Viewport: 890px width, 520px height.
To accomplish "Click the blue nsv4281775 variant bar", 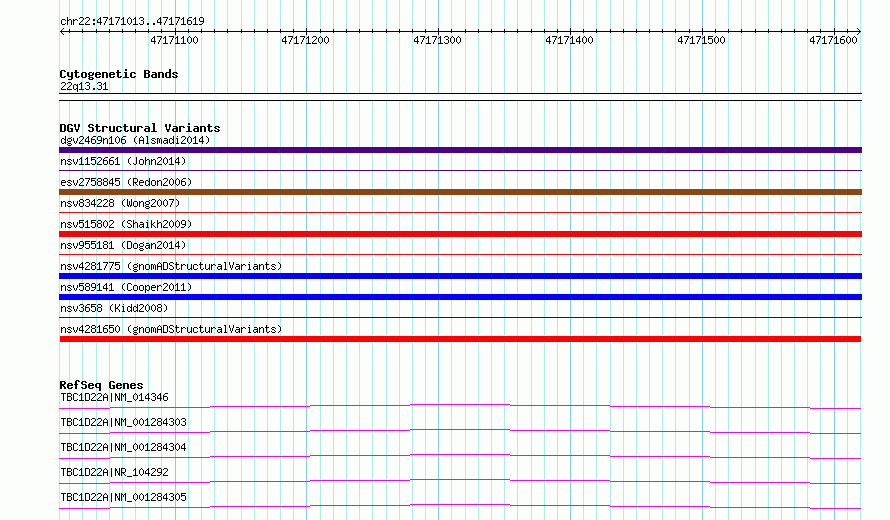I will [x=460, y=276].
